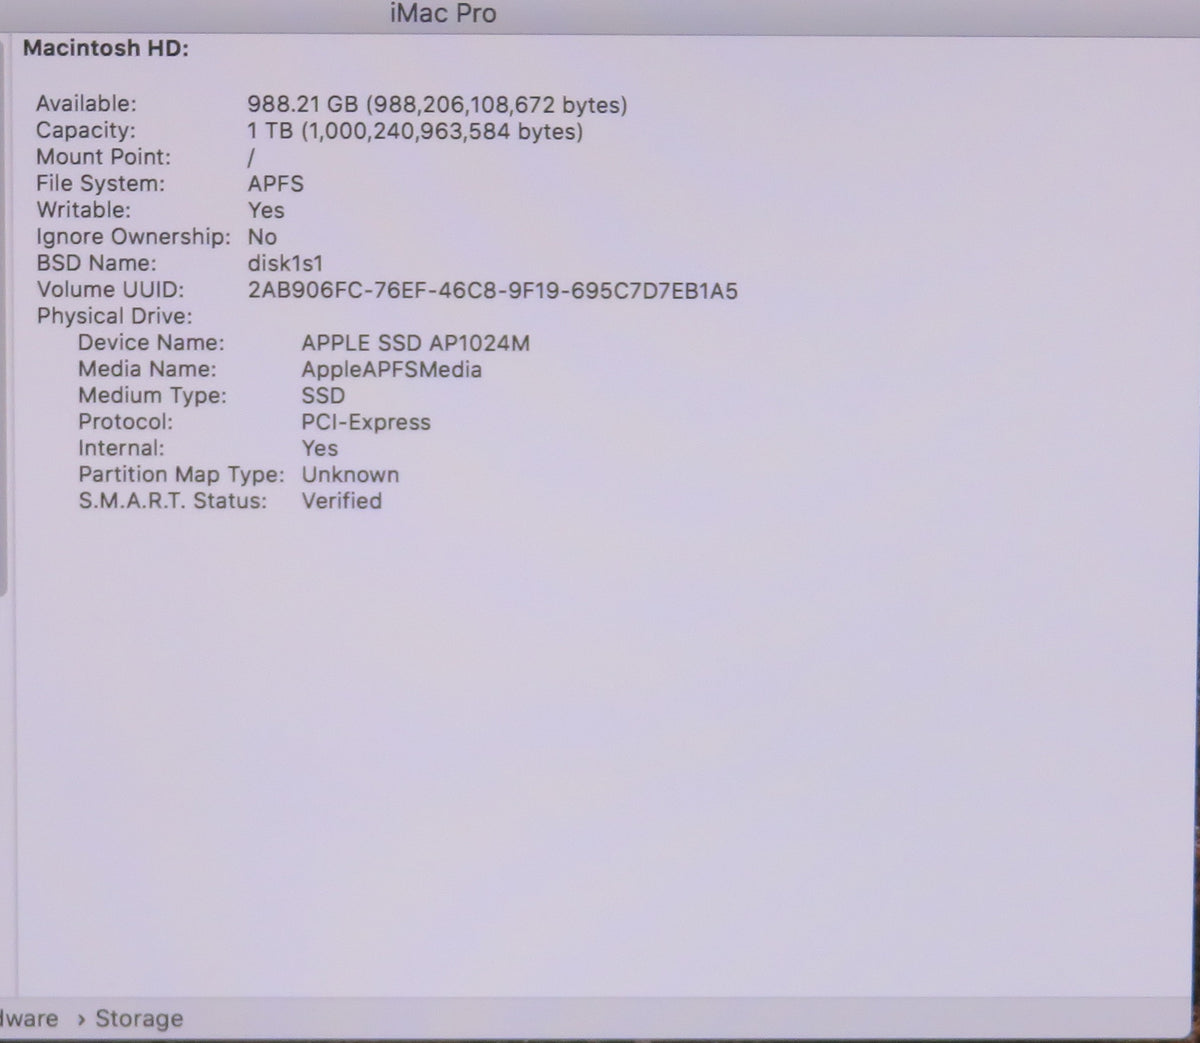Click the Media Name value AppleAPFSMedia
Image resolution: width=1200 pixels, height=1043 pixels.
(392, 369)
